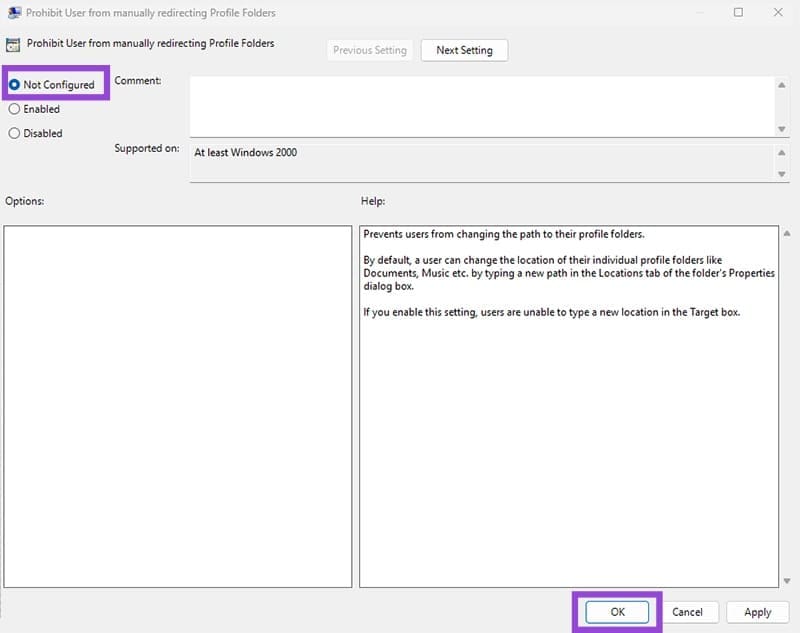Apply the policy setting

point(757,612)
